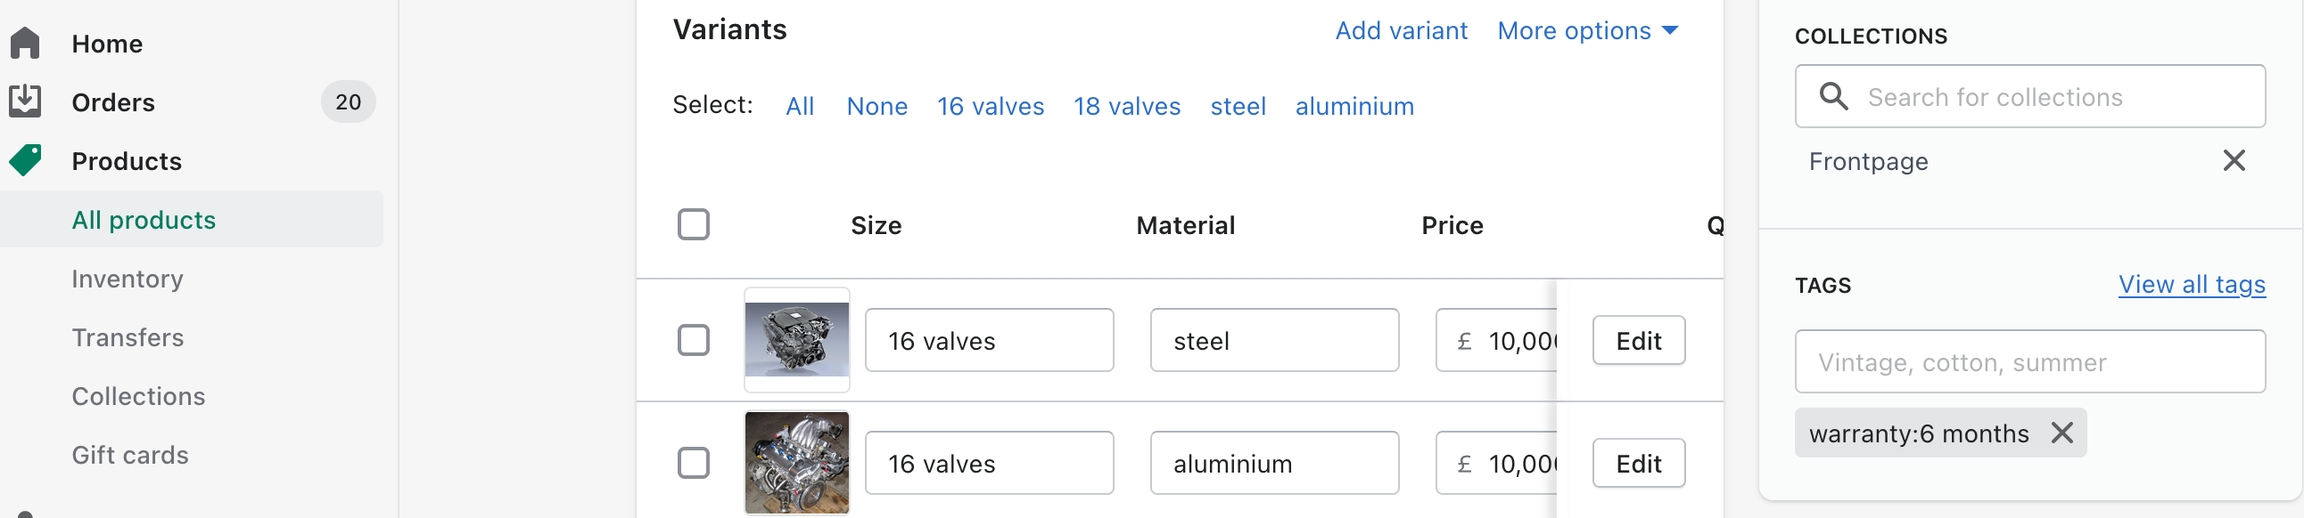Click the green Products tag icon

click(x=26, y=160)
